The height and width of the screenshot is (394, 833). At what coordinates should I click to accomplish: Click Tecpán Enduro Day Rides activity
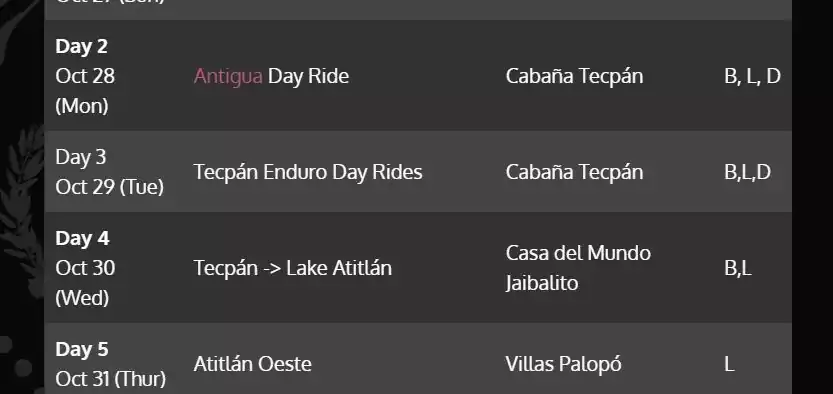(308, 172)
